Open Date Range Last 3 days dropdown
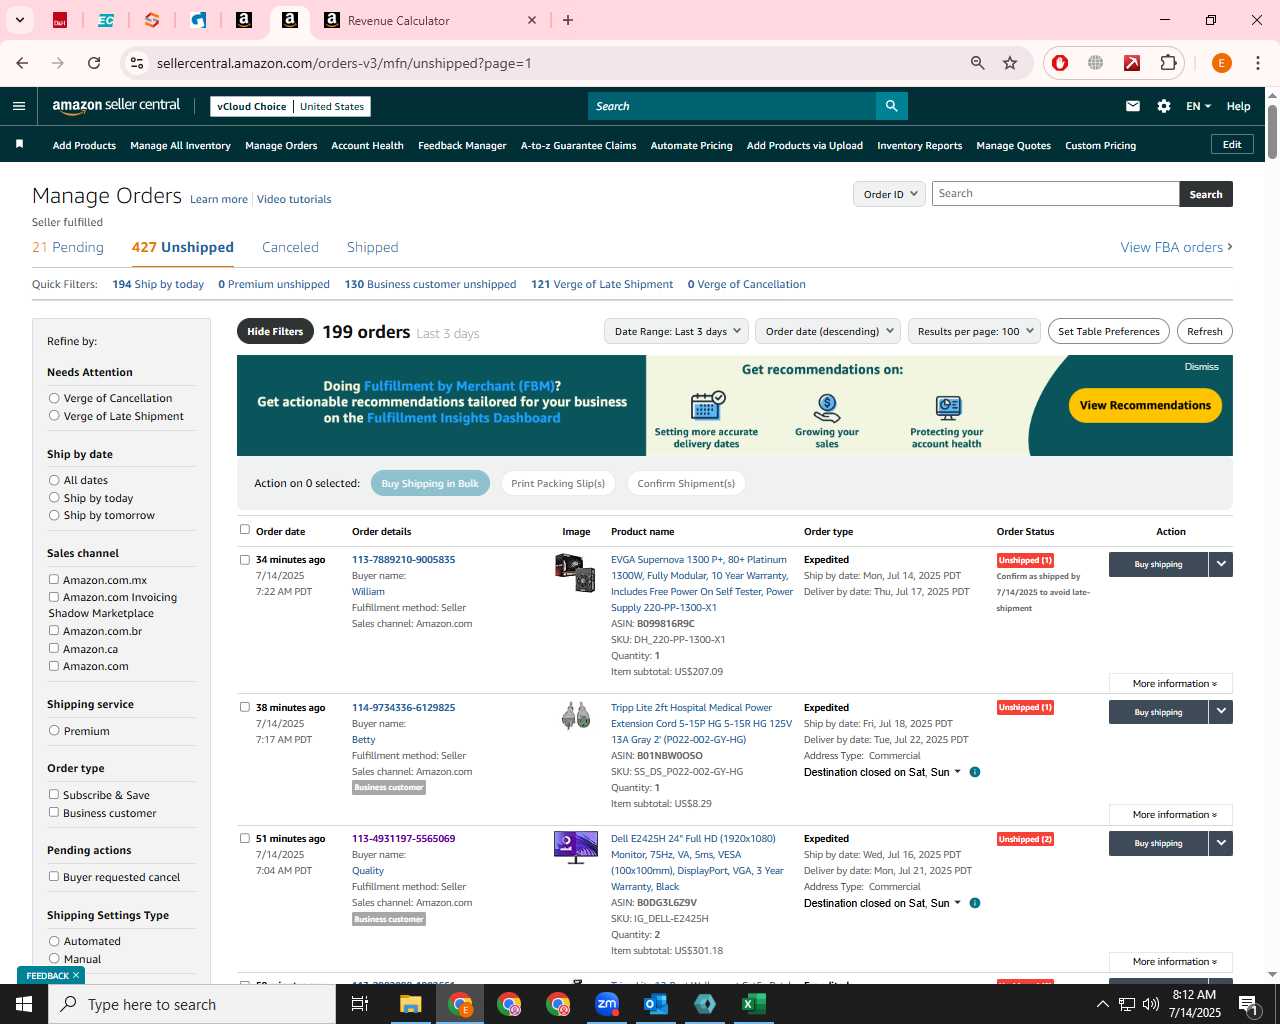 [x=678, y=331]
